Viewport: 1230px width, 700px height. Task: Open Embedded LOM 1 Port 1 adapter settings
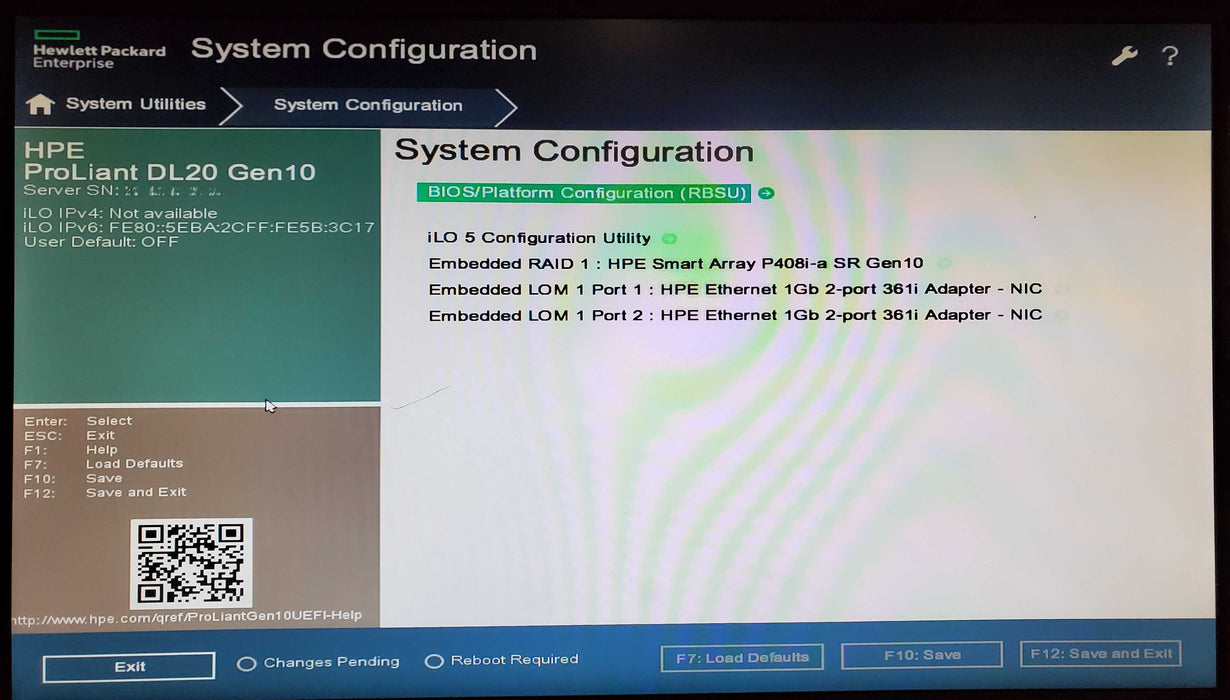pyautogui.click(x=735, y=289)
